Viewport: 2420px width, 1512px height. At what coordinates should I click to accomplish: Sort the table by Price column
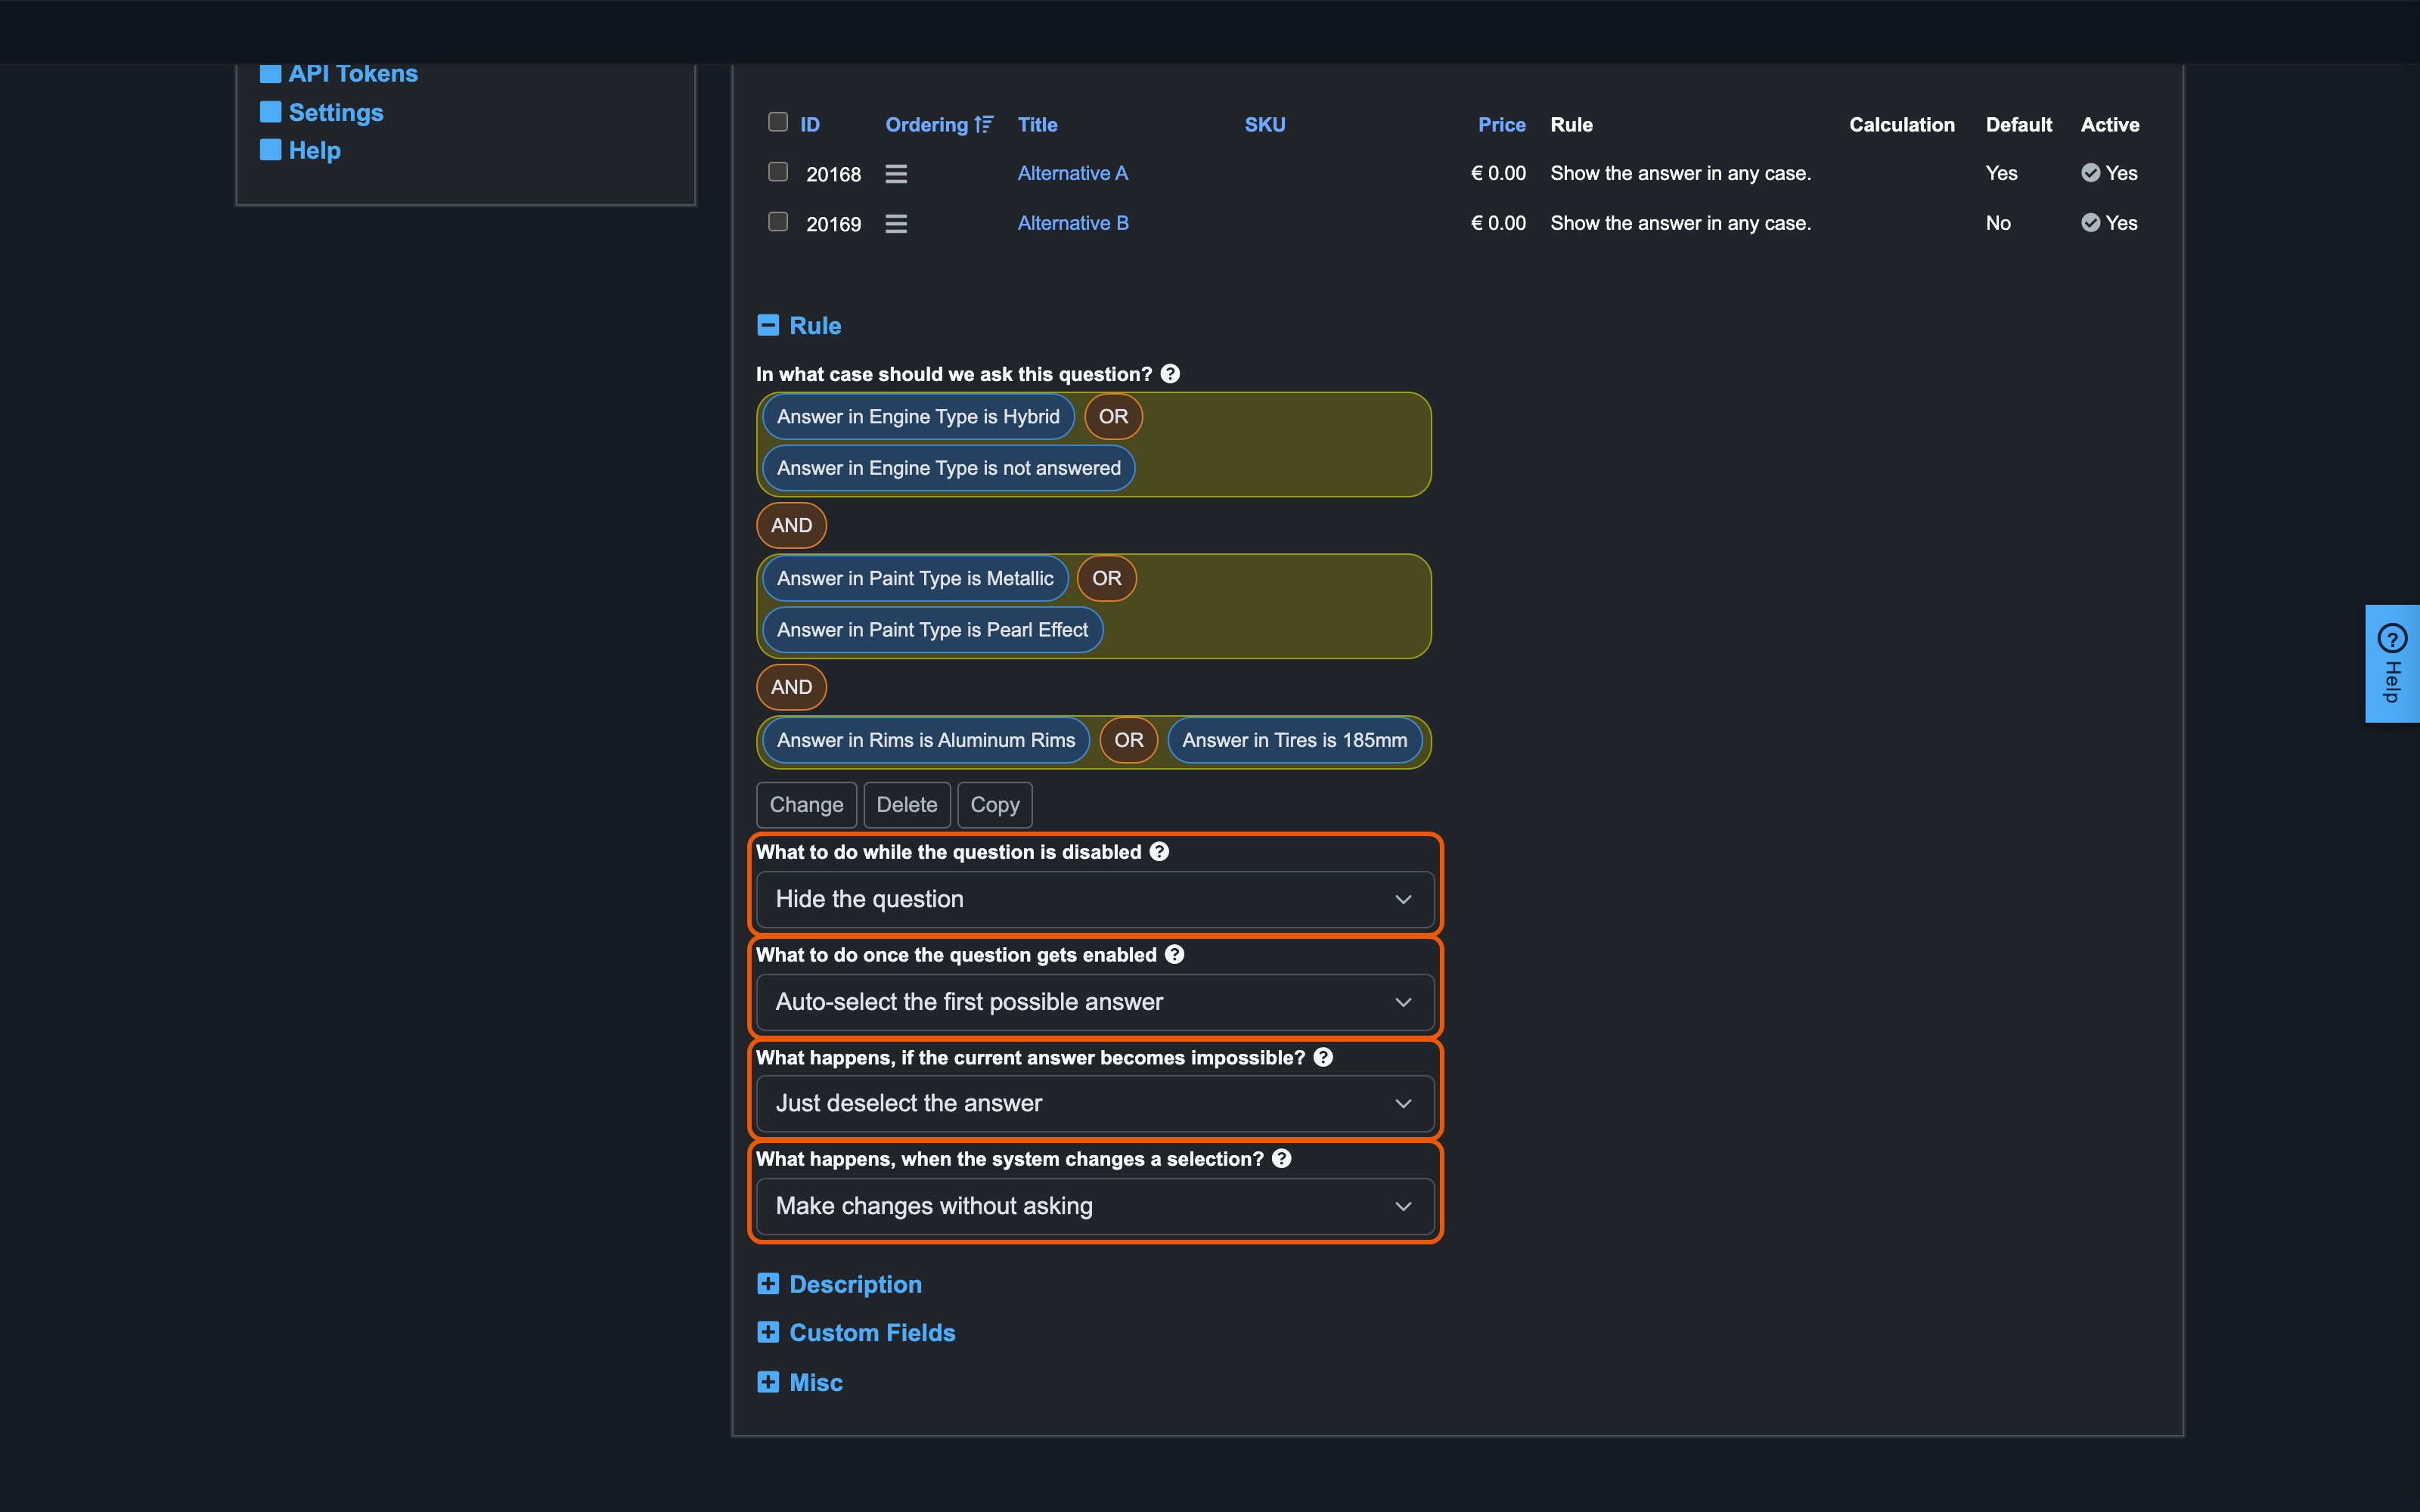tap(1502, 125)
